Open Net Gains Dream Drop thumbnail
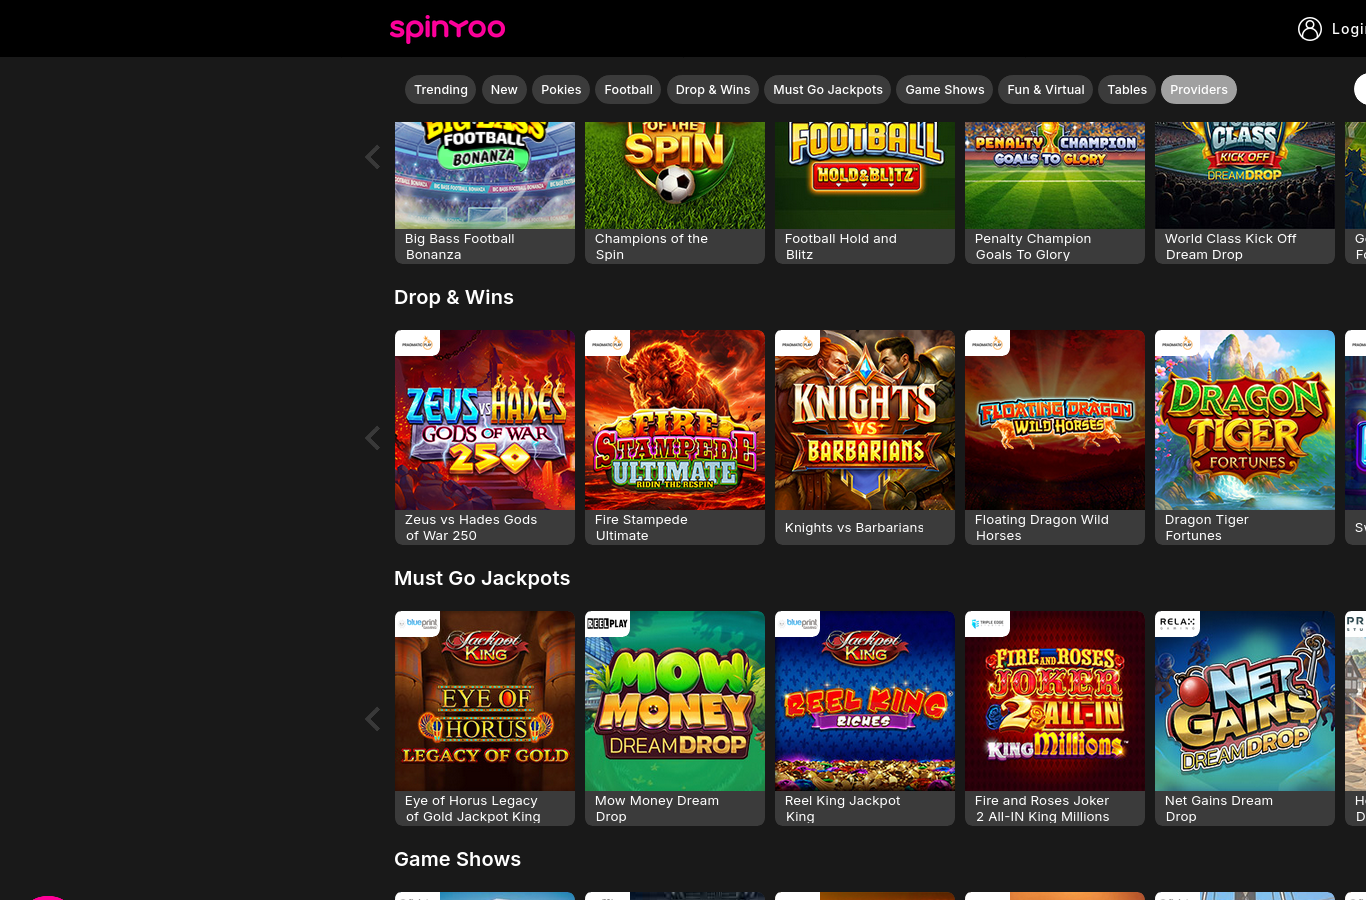This screenshot has height=900, width=1366. coord(1245,701)
